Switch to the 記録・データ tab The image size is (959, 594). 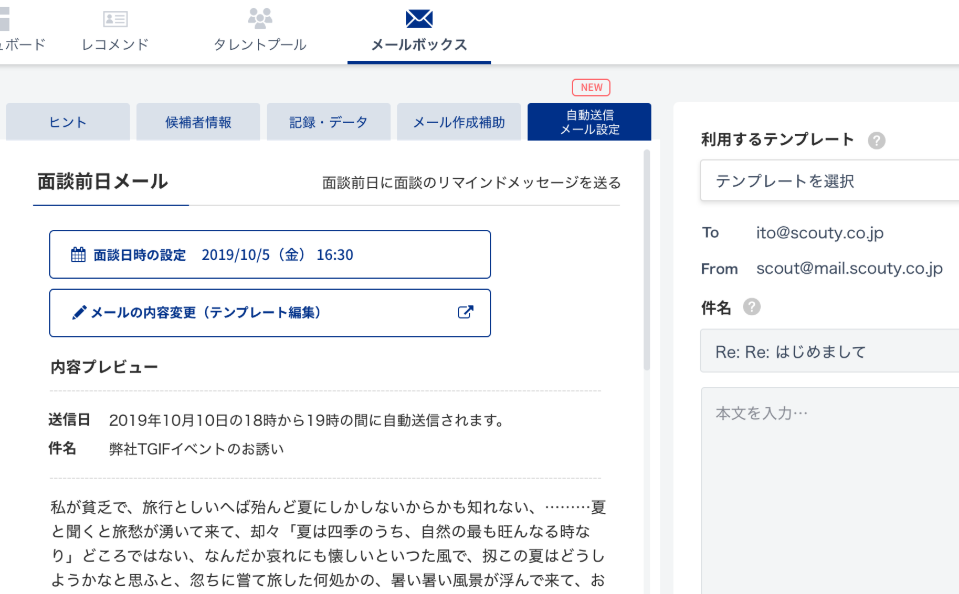[x=328, y=122]
